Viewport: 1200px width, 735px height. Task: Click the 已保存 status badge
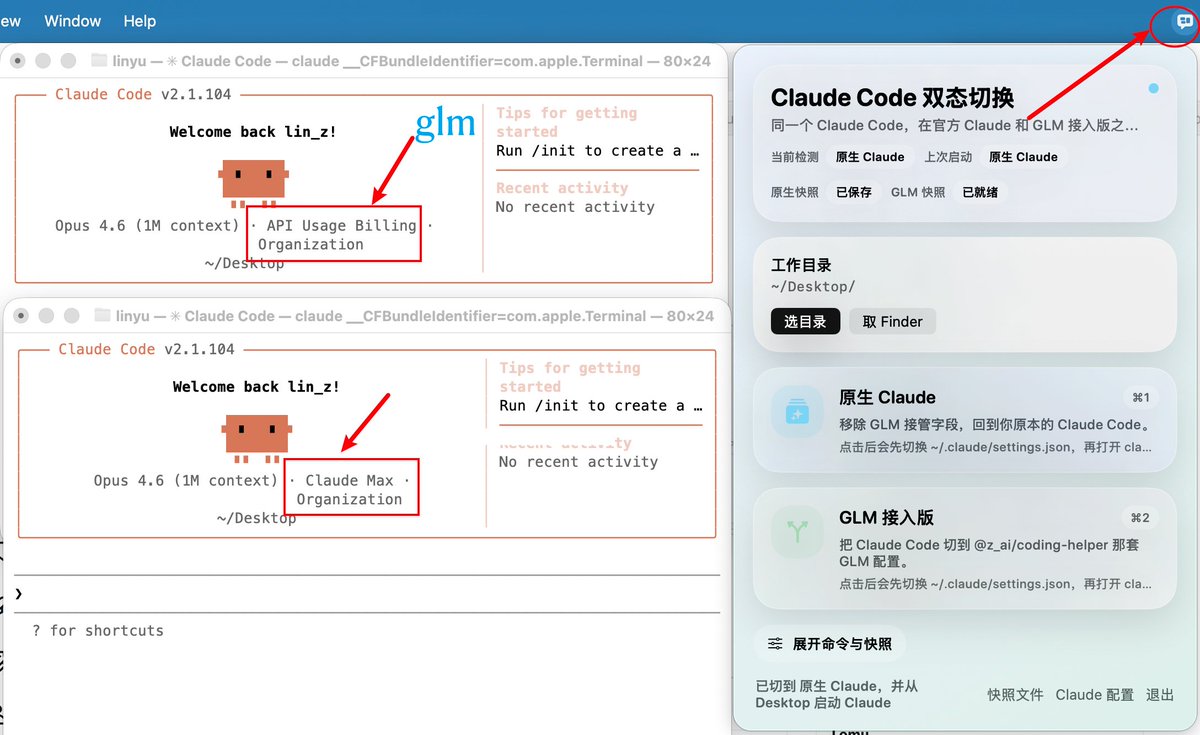pos(854,192)
